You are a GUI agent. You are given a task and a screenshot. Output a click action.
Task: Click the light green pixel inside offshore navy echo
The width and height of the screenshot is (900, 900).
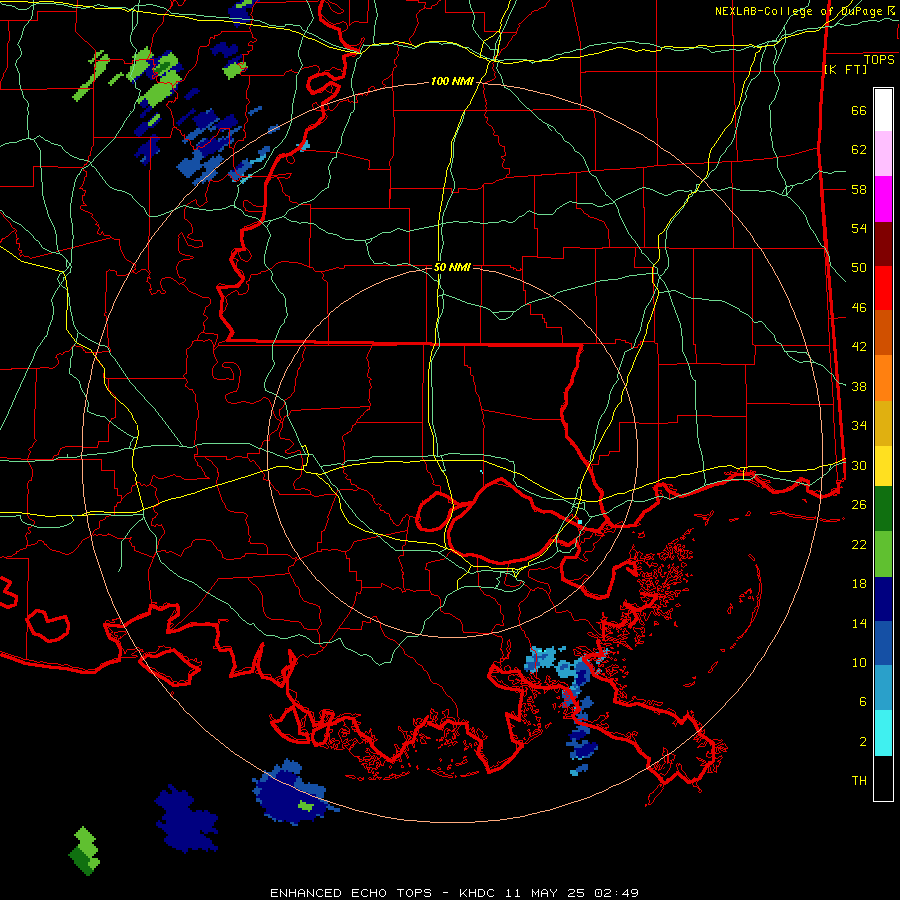pyautogui.click(x=306, y=806)
